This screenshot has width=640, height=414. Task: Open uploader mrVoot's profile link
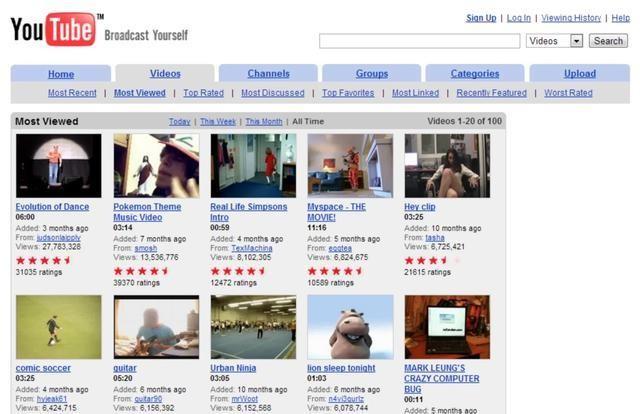click(245, 399)
